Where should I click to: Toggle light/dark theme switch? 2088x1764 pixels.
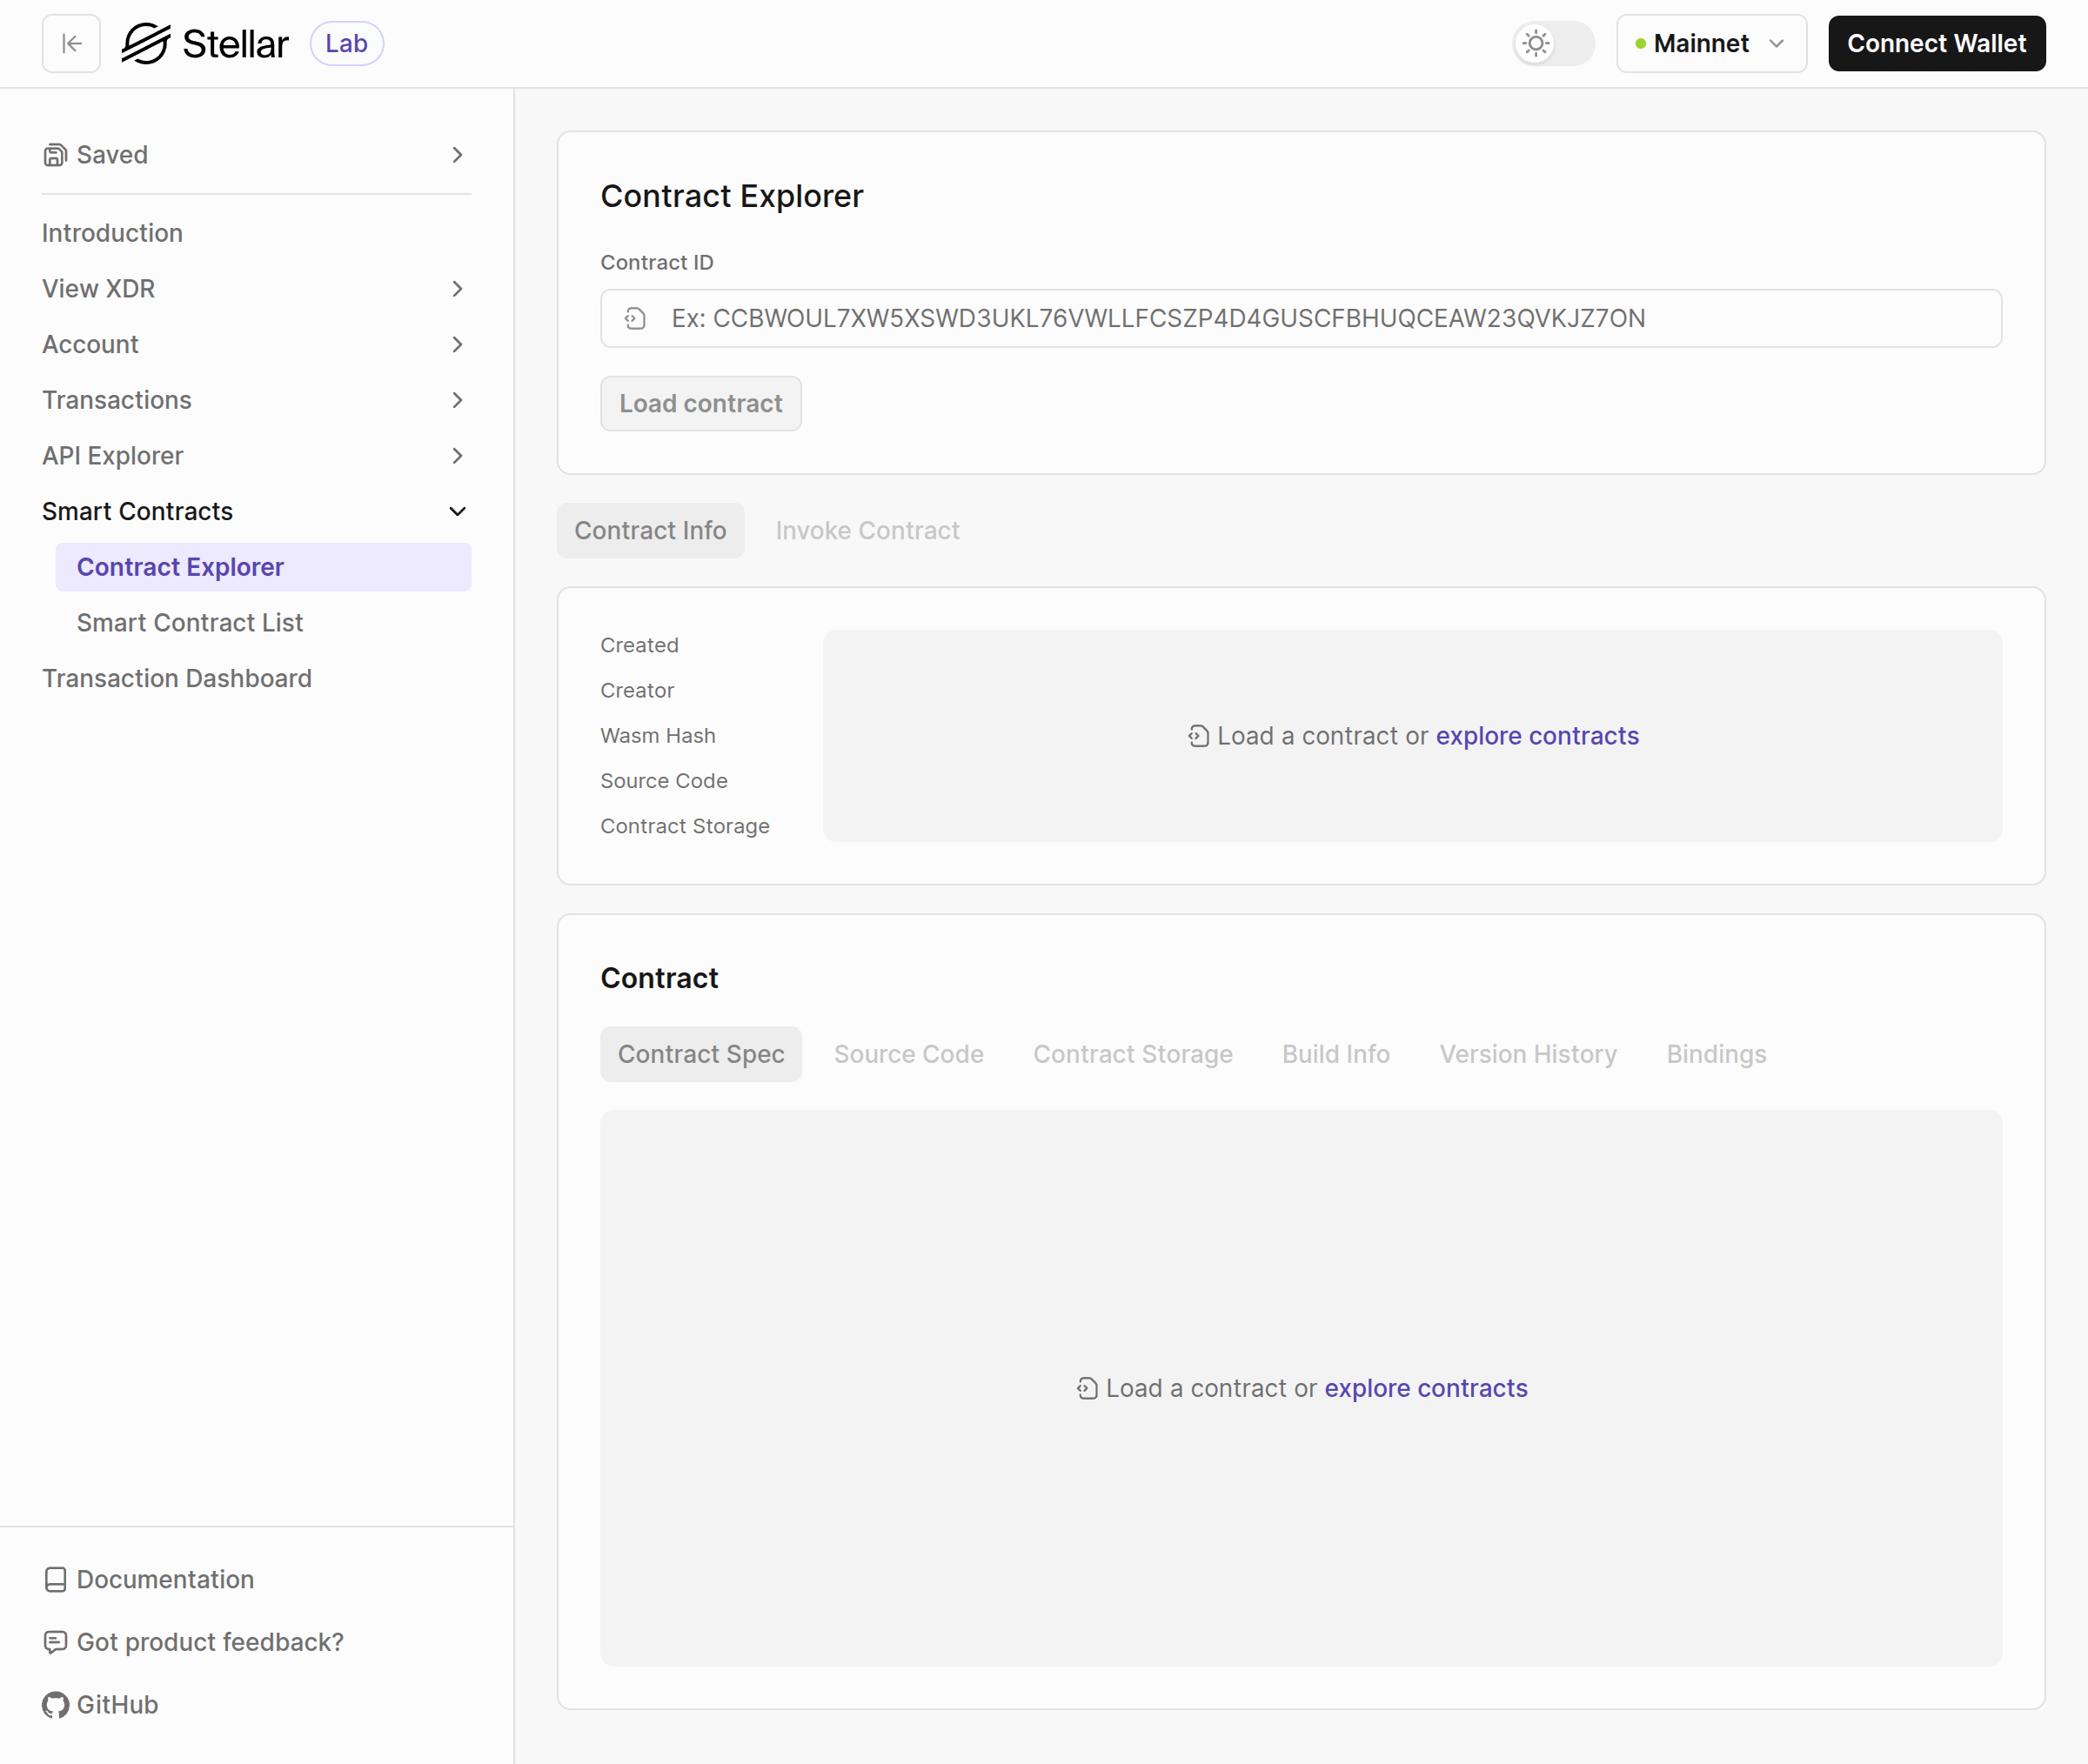pos(1552,43)
